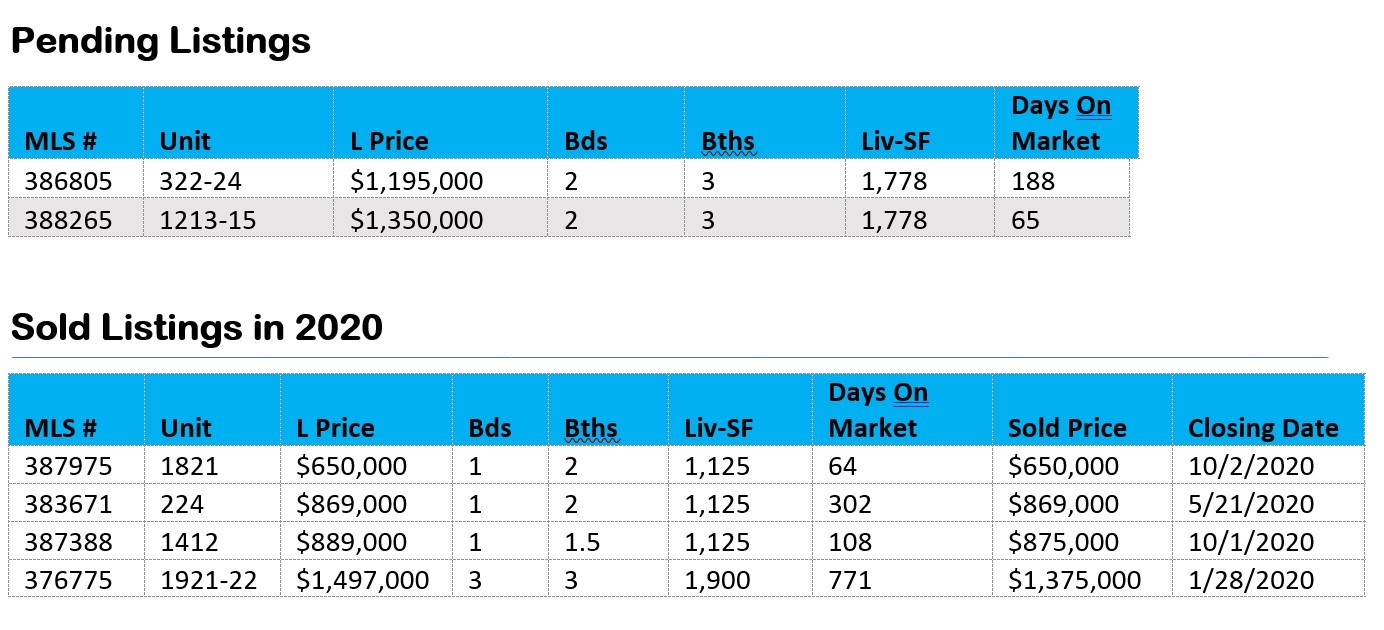1384x630 pixels.
Task: Click the Sold Price column header
Action: (1067, 429)
